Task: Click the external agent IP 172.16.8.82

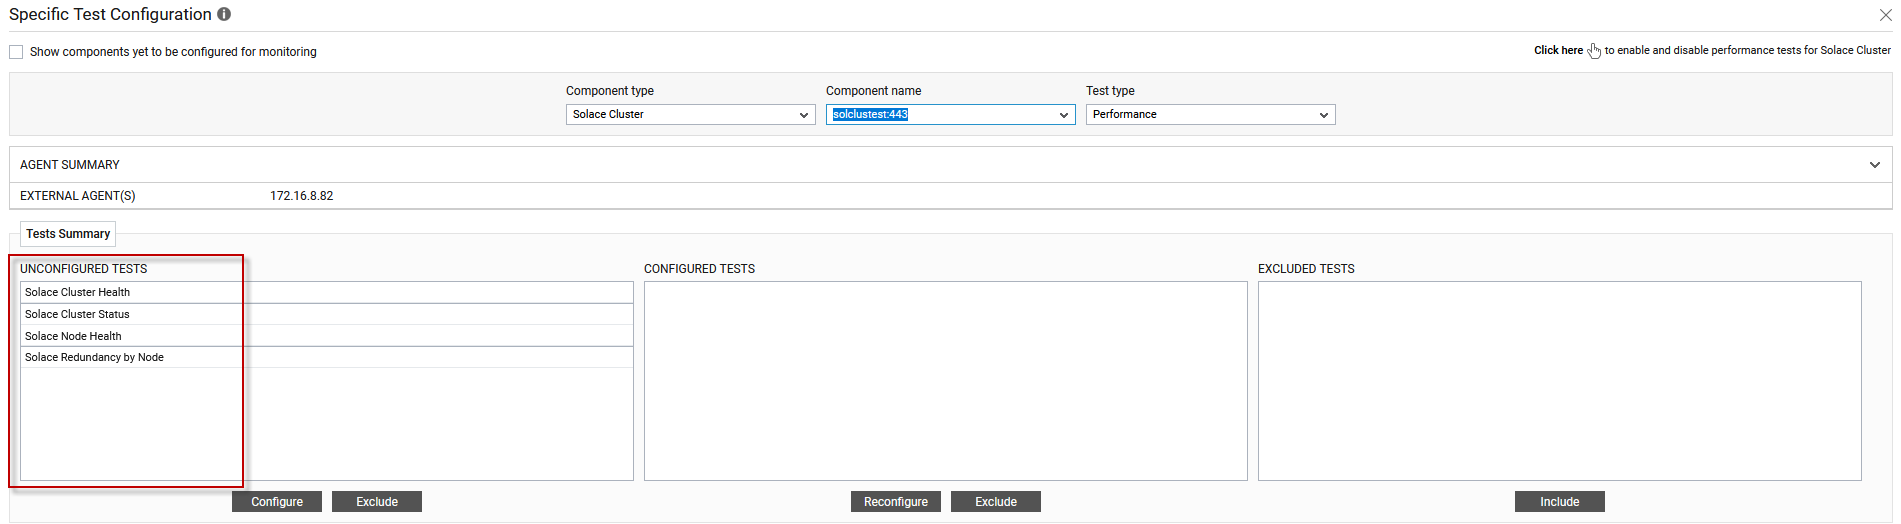Action: (x=302, y=196)
